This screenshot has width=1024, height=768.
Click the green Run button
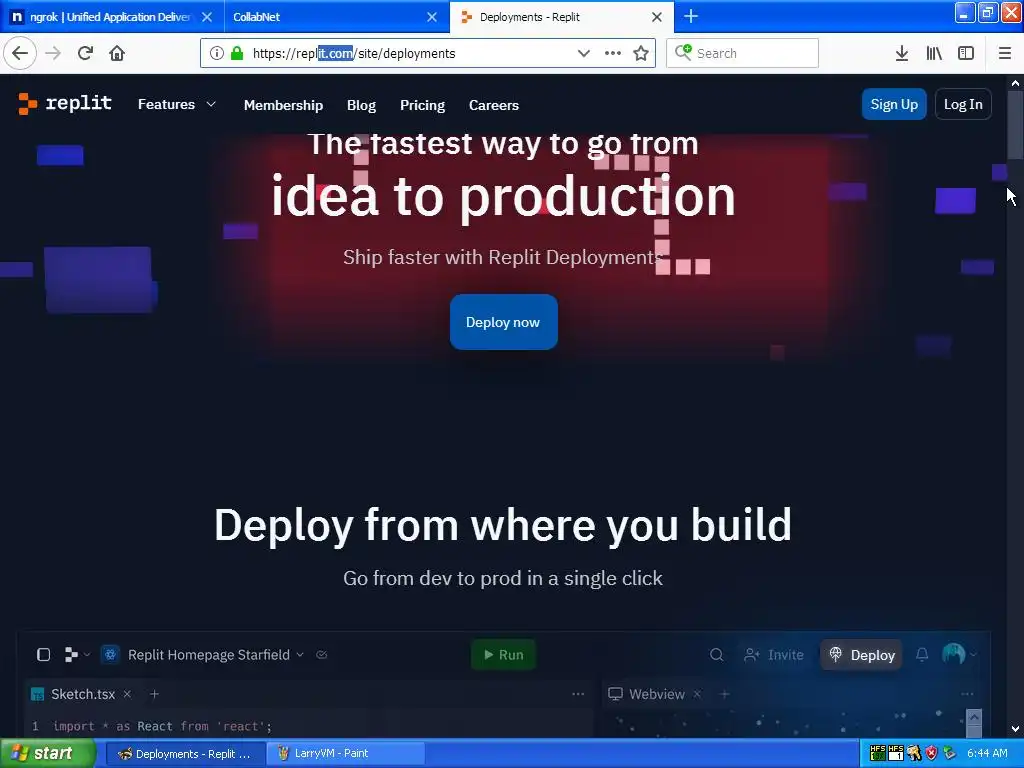504,654
